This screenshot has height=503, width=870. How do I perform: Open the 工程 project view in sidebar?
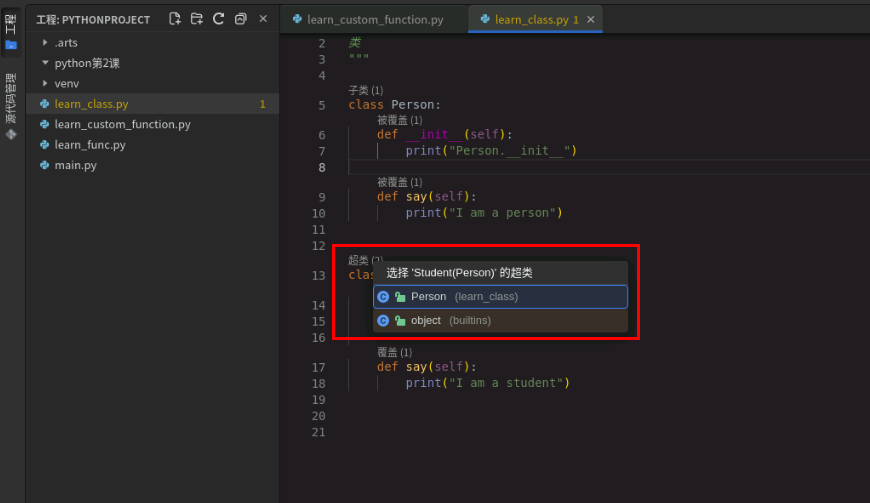tap(11, 31)
